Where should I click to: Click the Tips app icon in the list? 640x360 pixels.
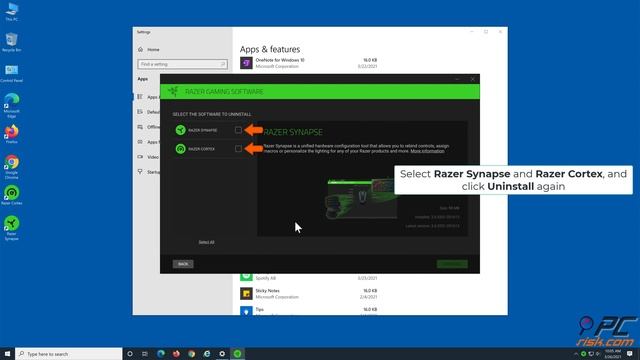pyautogui.click(x=246, y=311)
